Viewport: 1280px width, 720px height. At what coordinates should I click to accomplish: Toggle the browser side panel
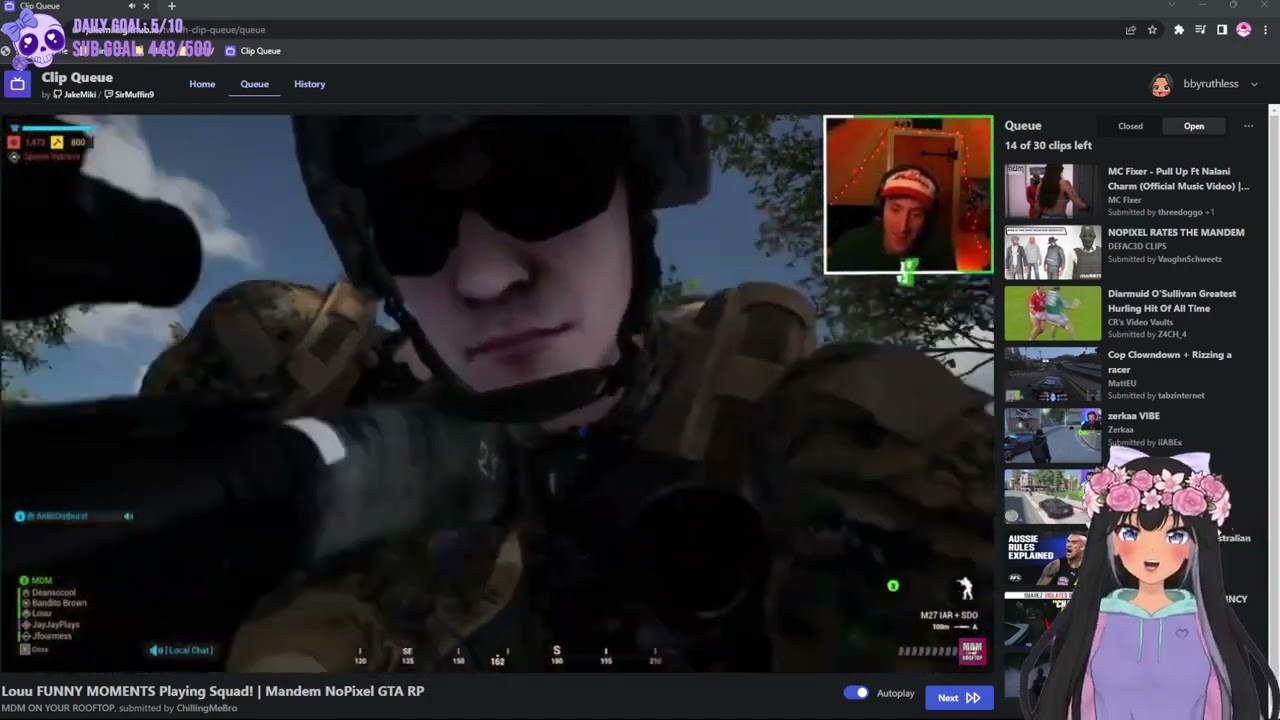click(1222, 30)
